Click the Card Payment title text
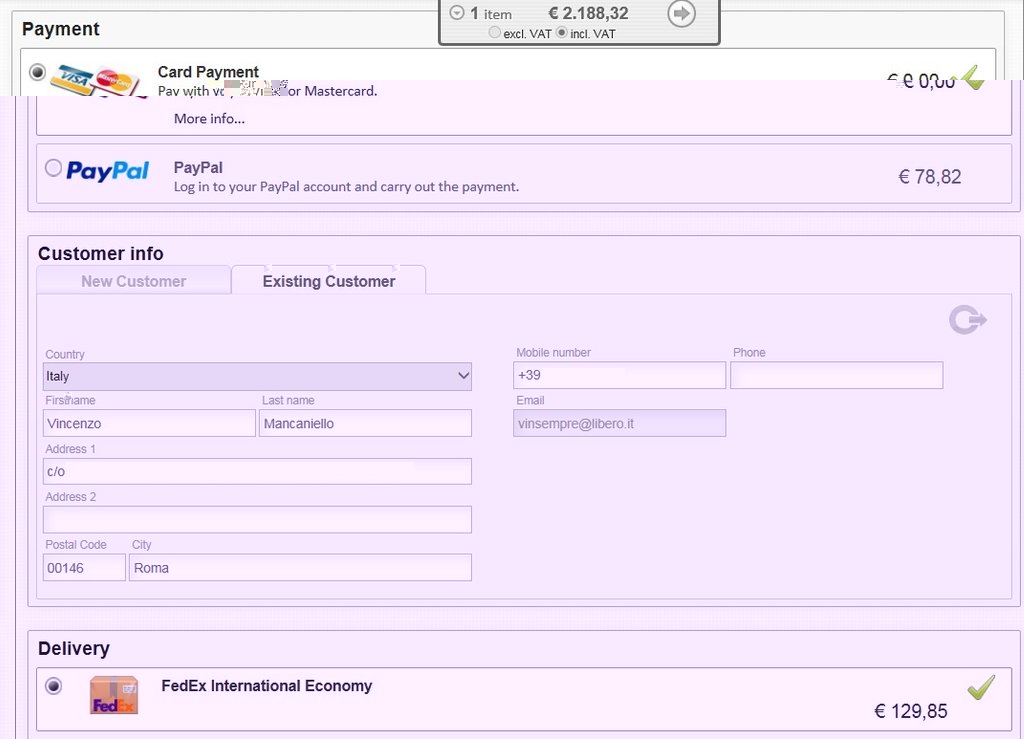 tap(208, 72)
